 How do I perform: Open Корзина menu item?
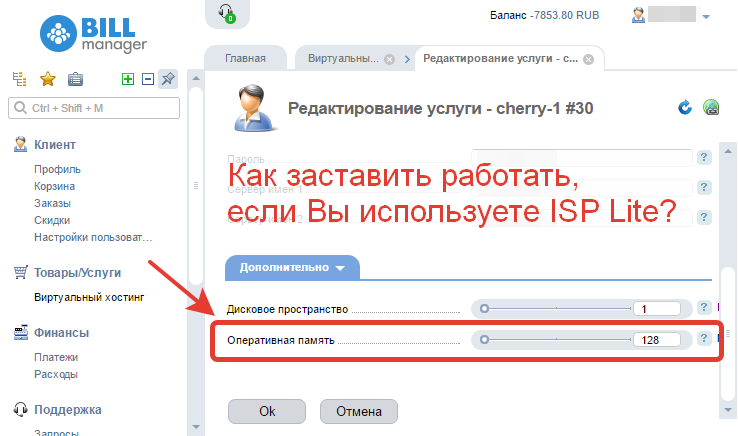(54, 186)
